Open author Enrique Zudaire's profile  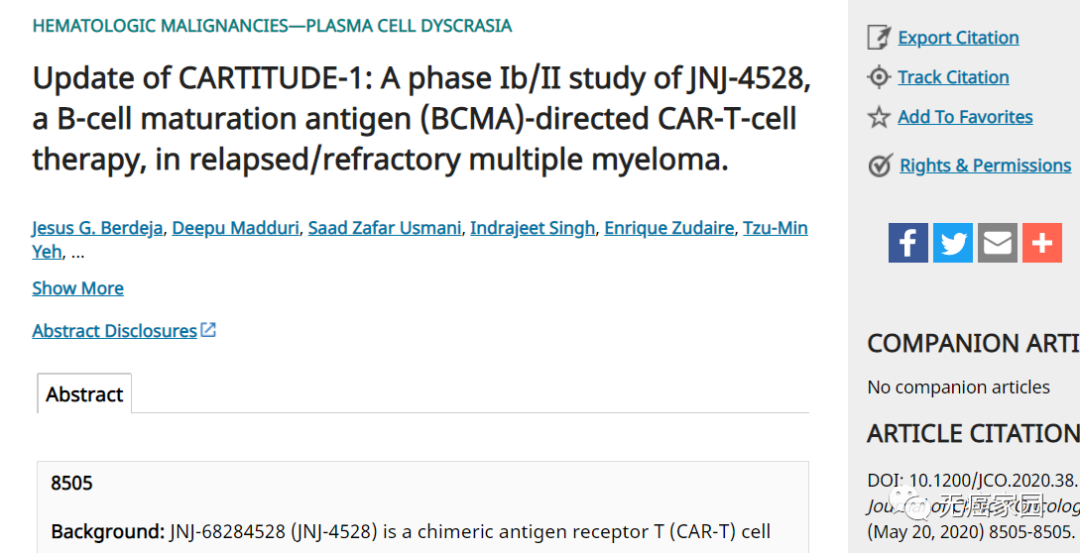pyautogui.click(x=670, y=228)
